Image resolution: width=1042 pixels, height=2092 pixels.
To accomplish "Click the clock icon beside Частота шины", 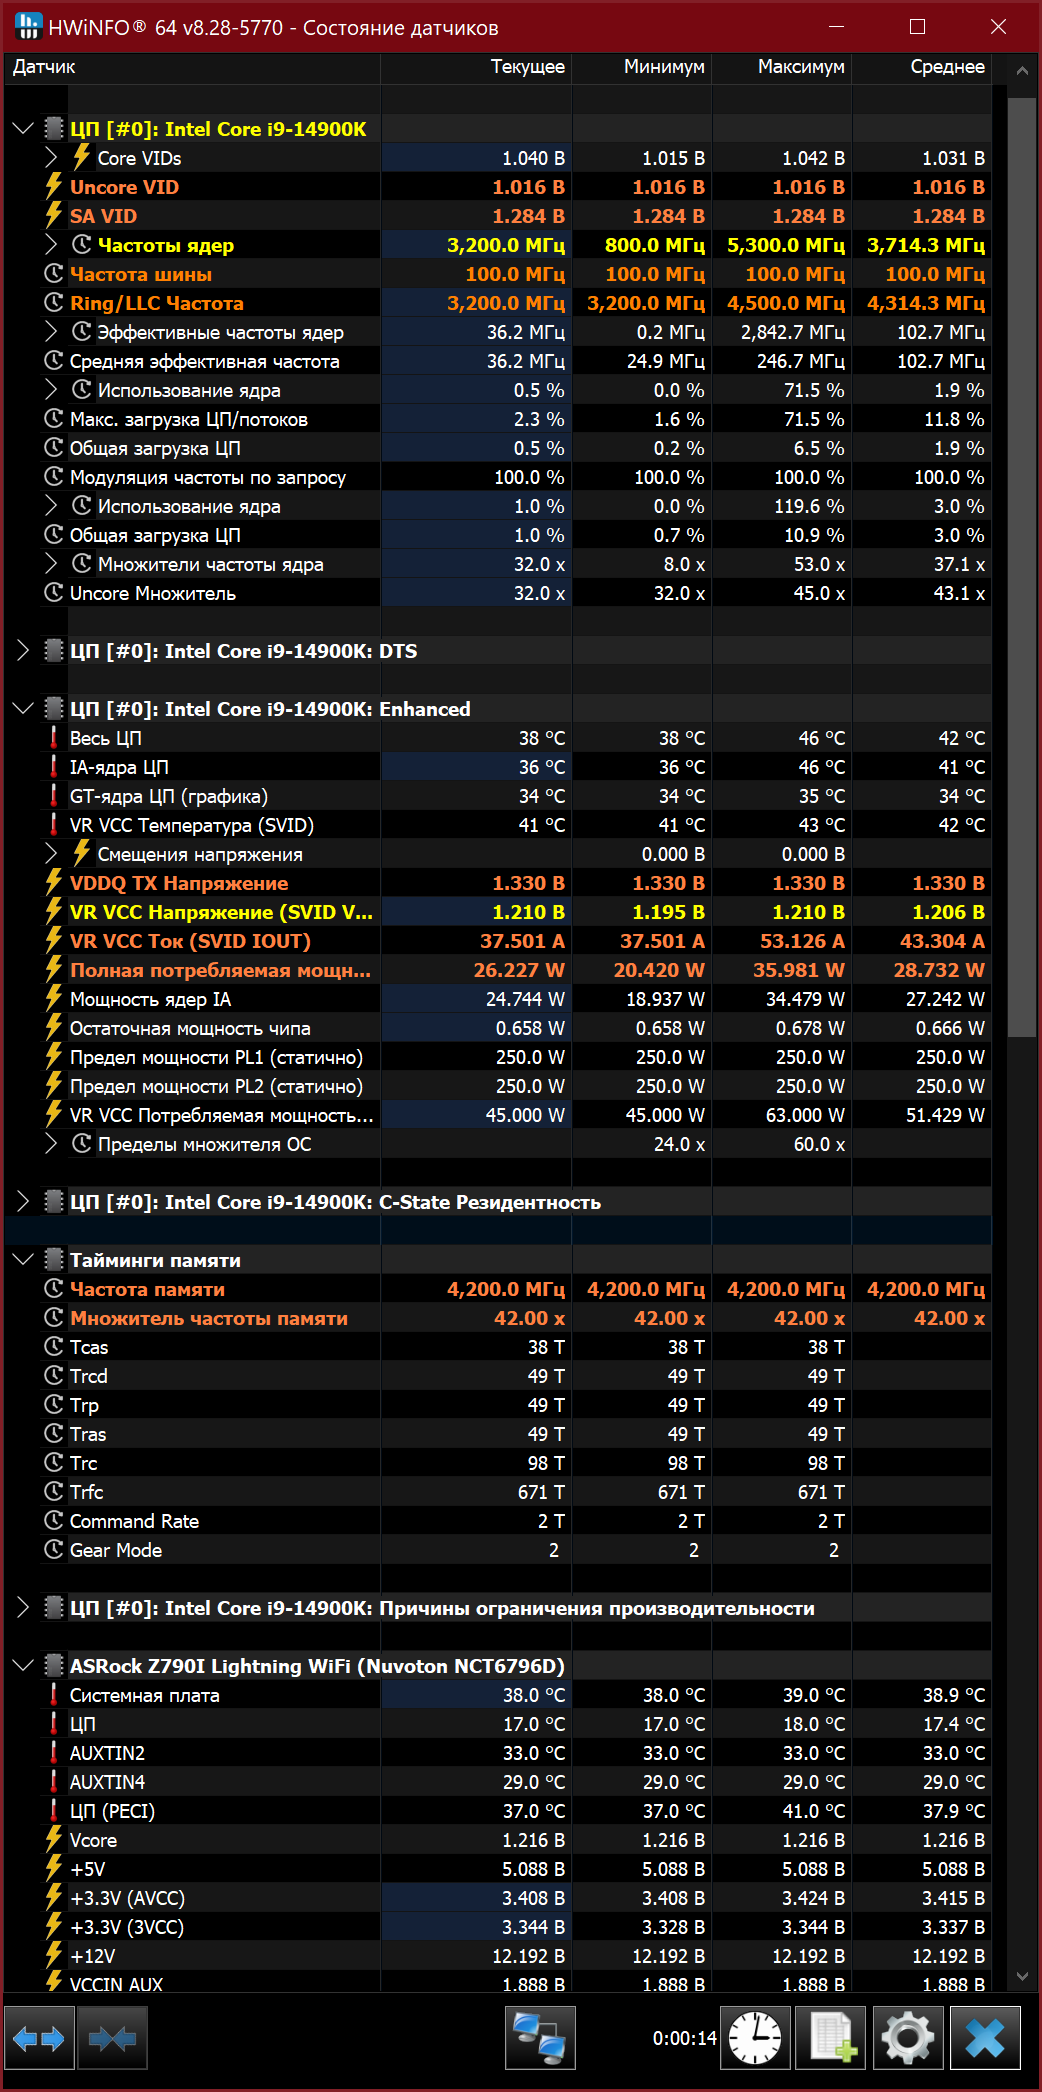I will (54, 274).
